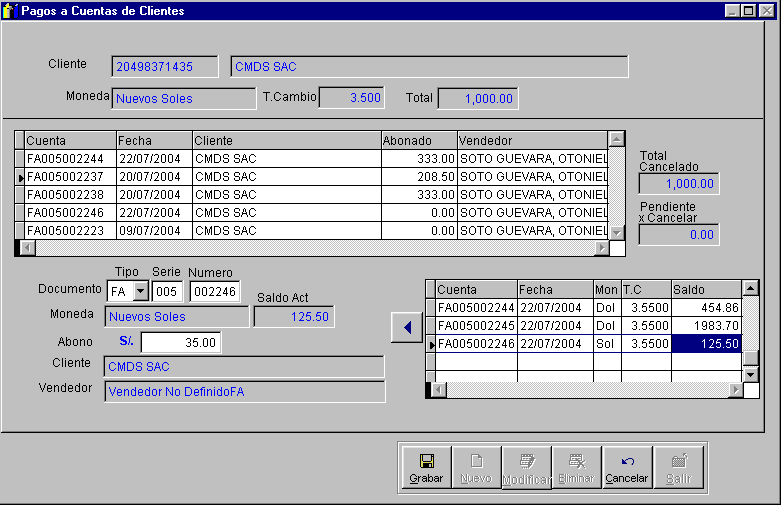Select upper grid cell FA005002237
781x505 pixels.
tap(70, 177)
